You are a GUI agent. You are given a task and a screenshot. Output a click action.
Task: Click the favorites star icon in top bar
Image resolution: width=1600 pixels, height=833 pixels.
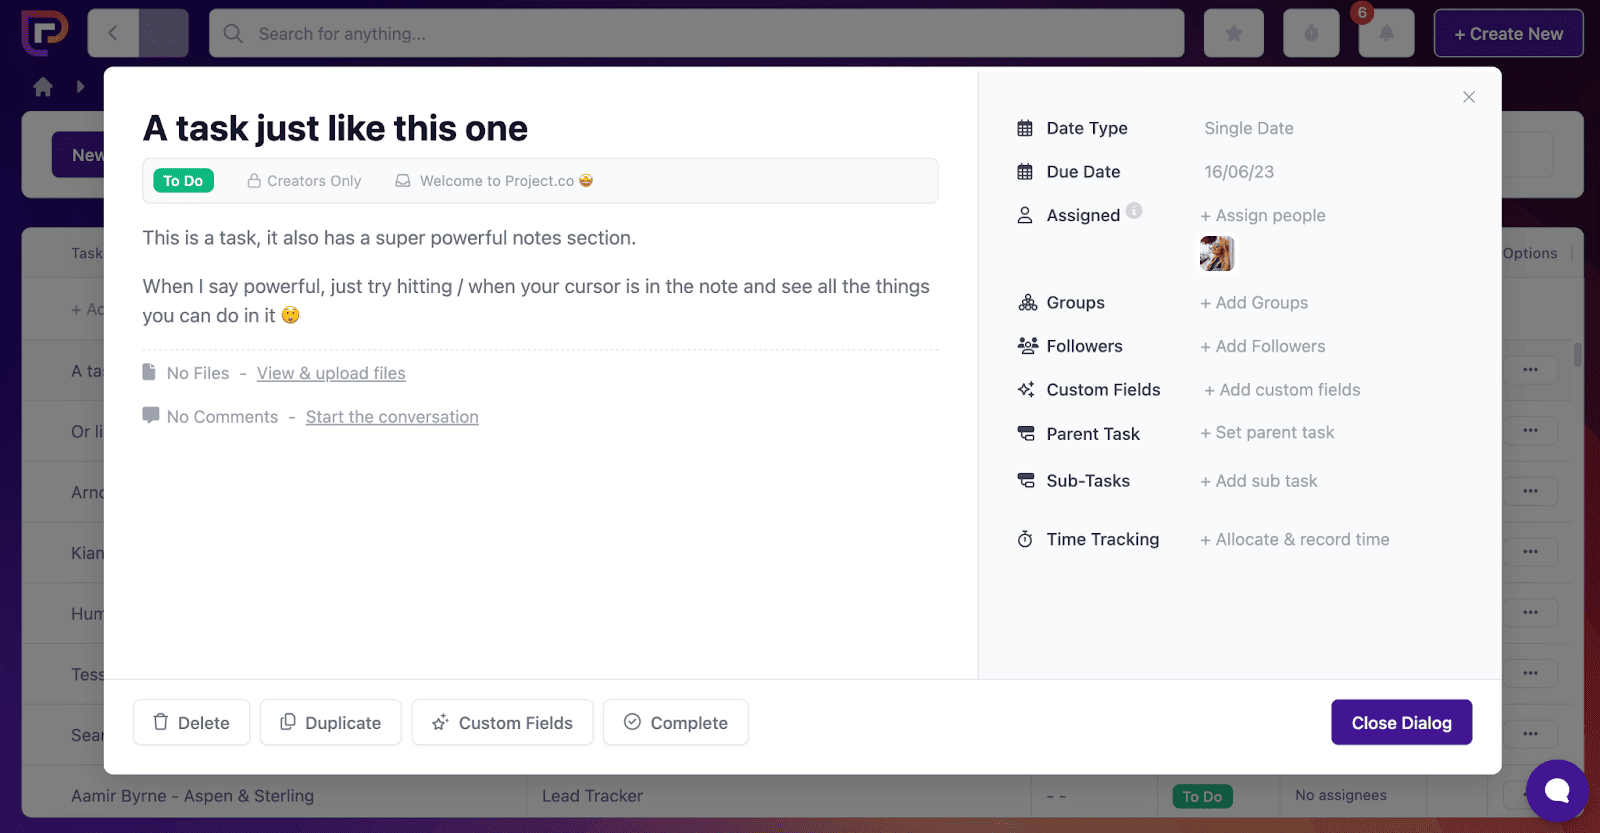click(x=1234, y=32)
